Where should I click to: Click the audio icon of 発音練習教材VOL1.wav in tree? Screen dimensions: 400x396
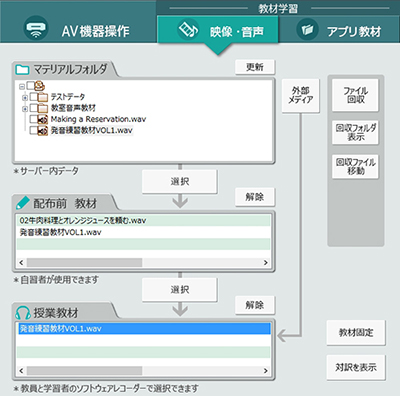43,130
